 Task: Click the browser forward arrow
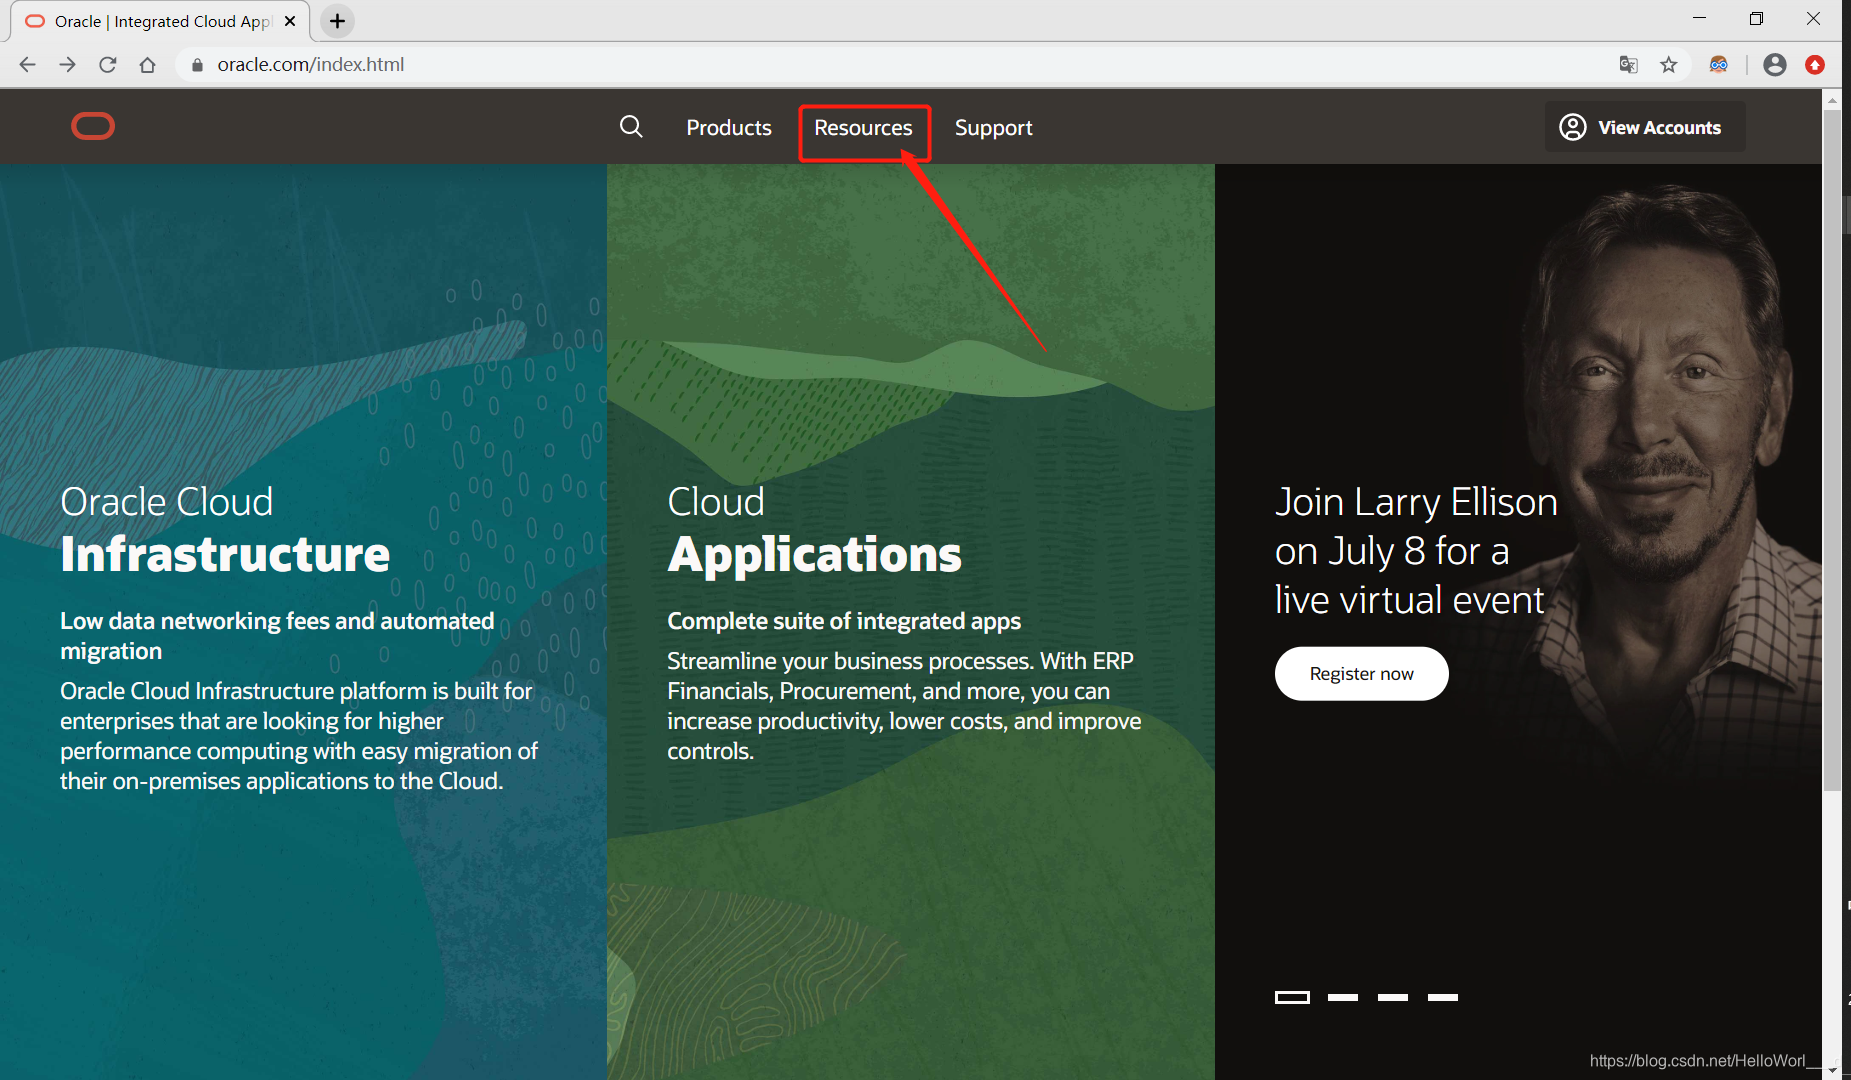pyautogui.click(x=68, y=65)
